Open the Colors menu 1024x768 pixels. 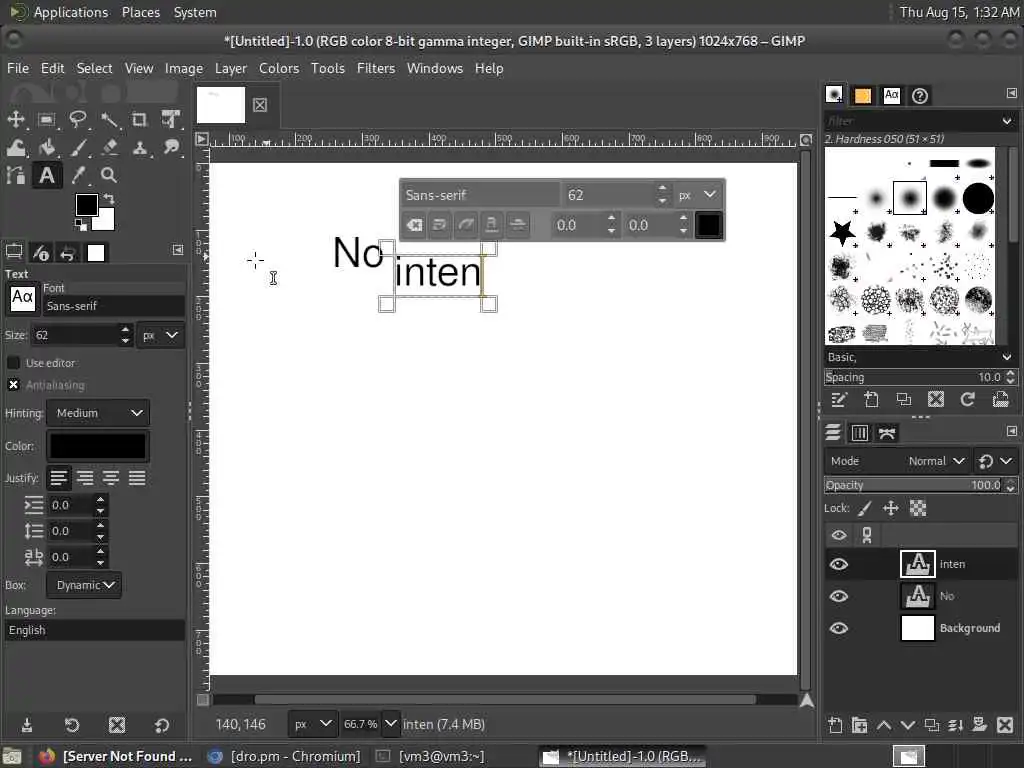pos(279,68)
